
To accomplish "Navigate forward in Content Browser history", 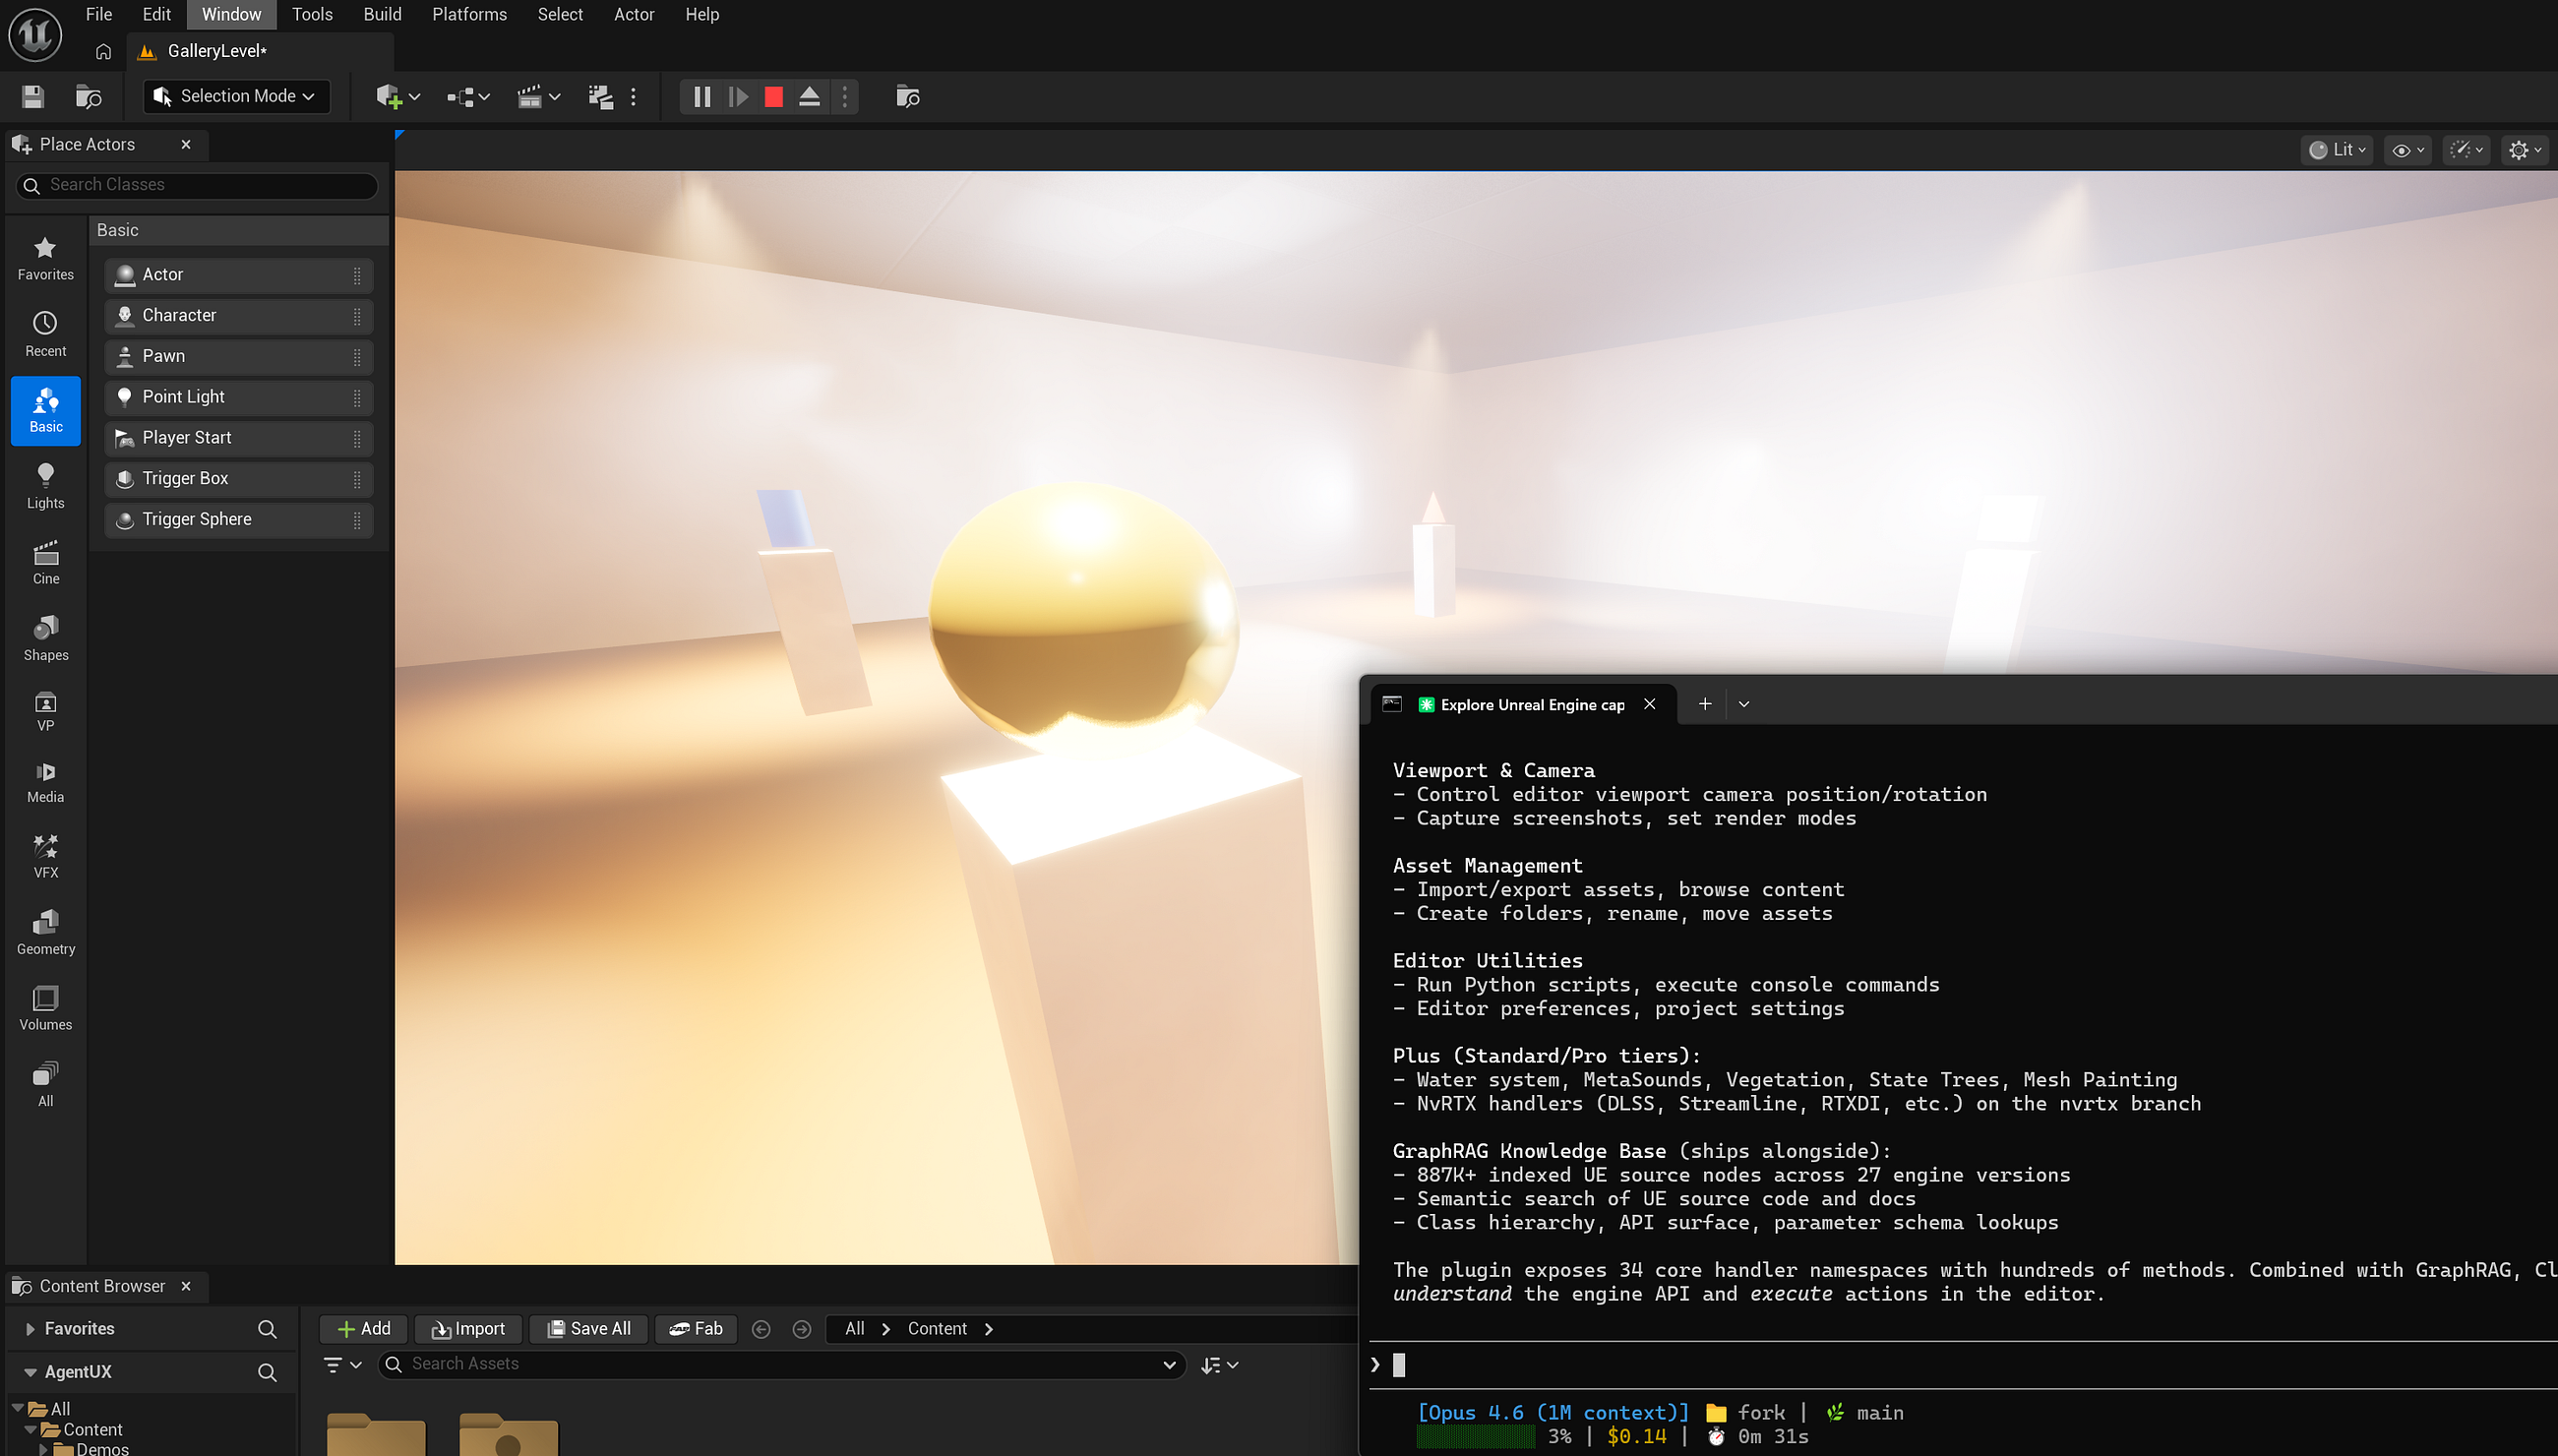I will [x=802, y=1329].
